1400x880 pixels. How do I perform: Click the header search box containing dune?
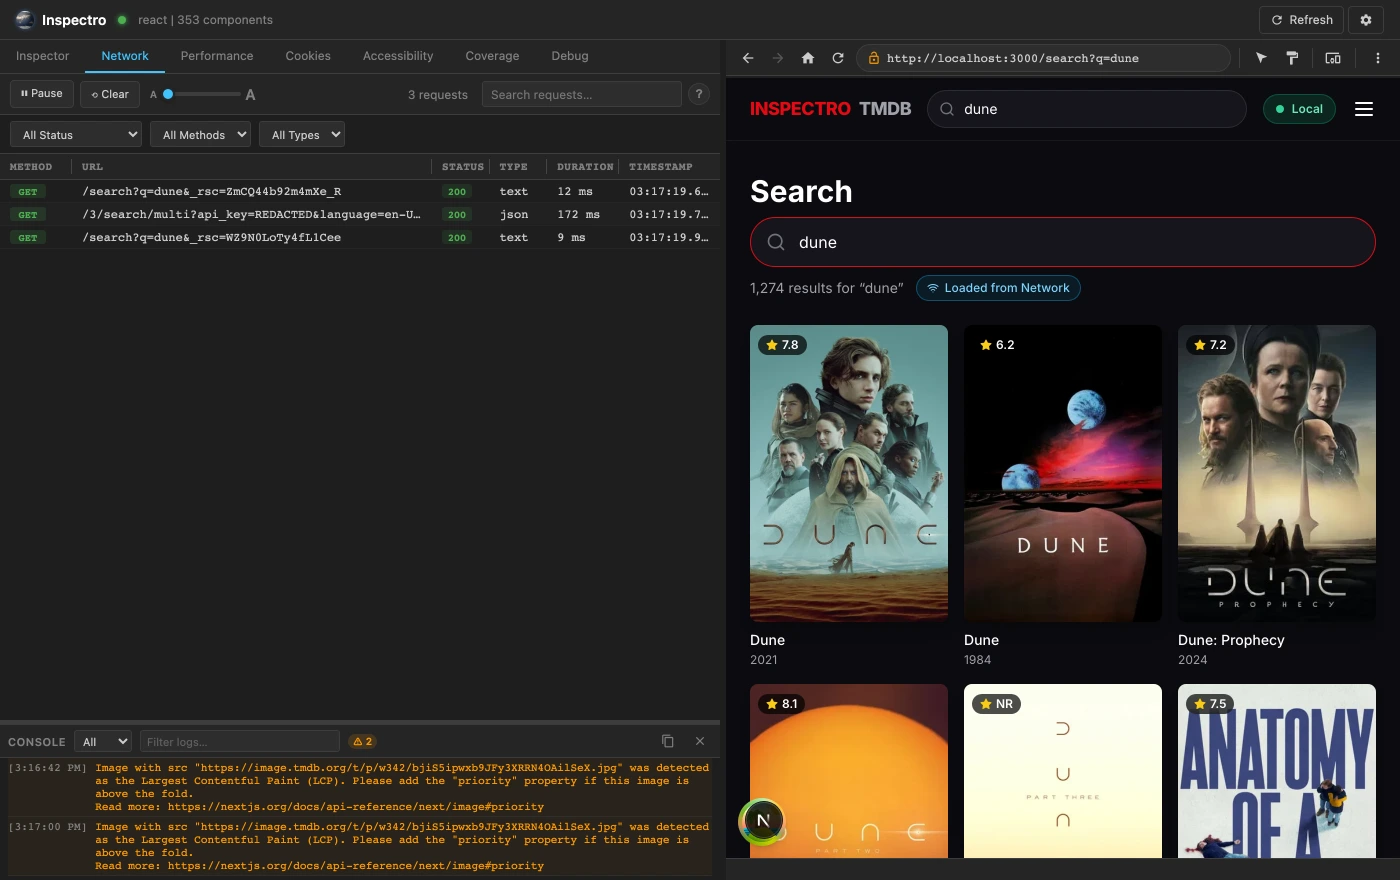point(1087,109)
